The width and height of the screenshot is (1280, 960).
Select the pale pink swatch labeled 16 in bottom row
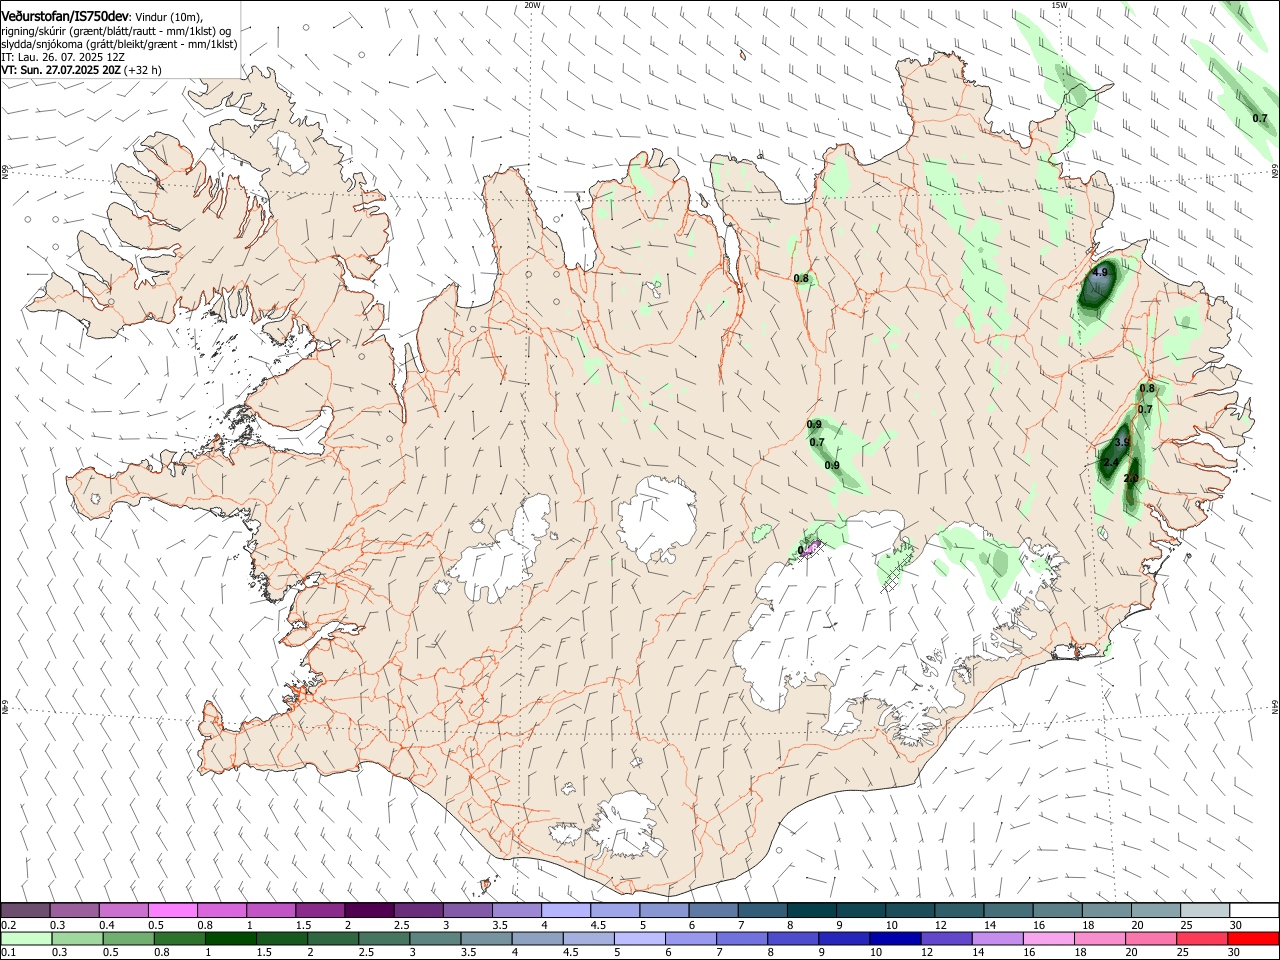(x=1048, y=939)
